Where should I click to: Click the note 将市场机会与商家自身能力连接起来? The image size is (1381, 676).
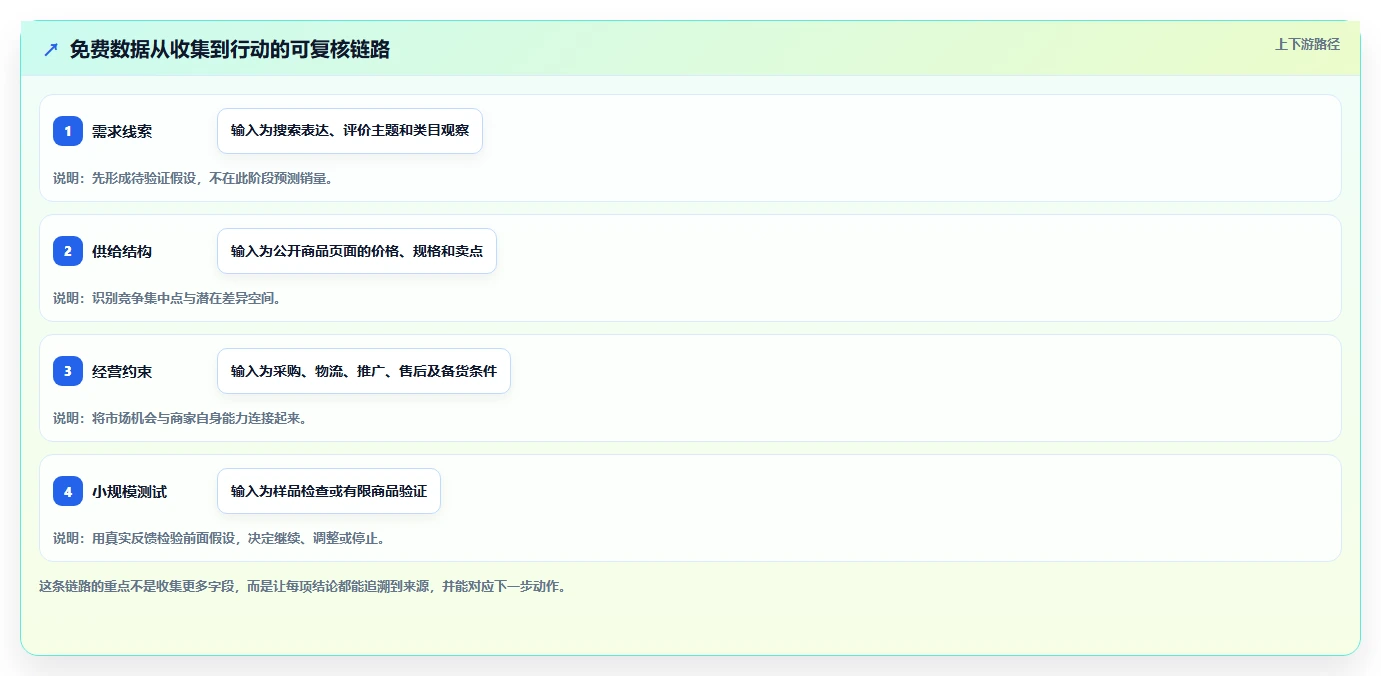(180, 418)
